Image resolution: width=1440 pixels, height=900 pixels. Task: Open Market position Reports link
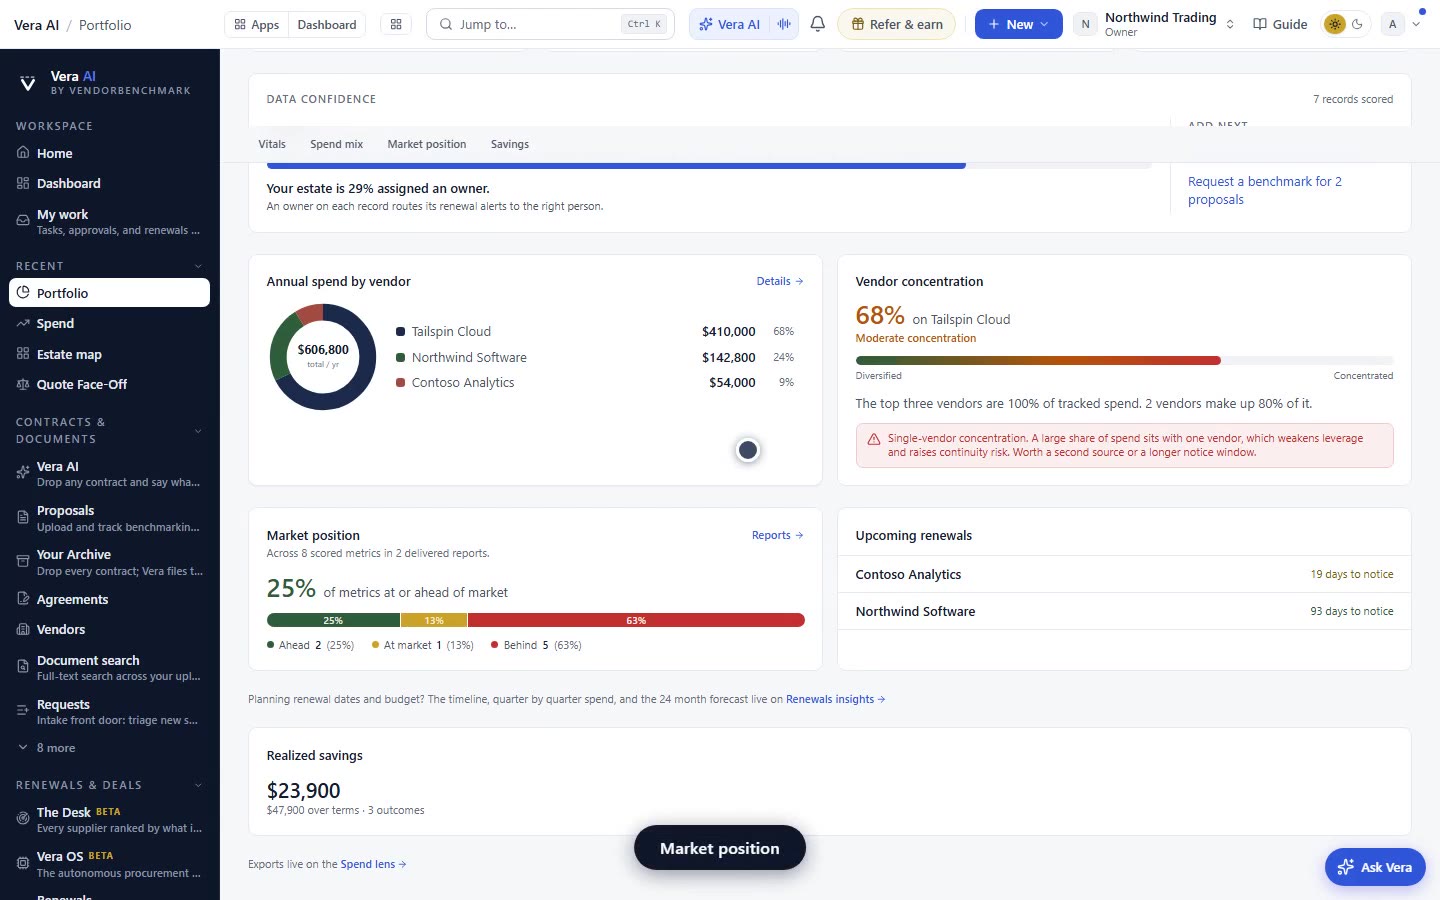[x=777, y=535]
